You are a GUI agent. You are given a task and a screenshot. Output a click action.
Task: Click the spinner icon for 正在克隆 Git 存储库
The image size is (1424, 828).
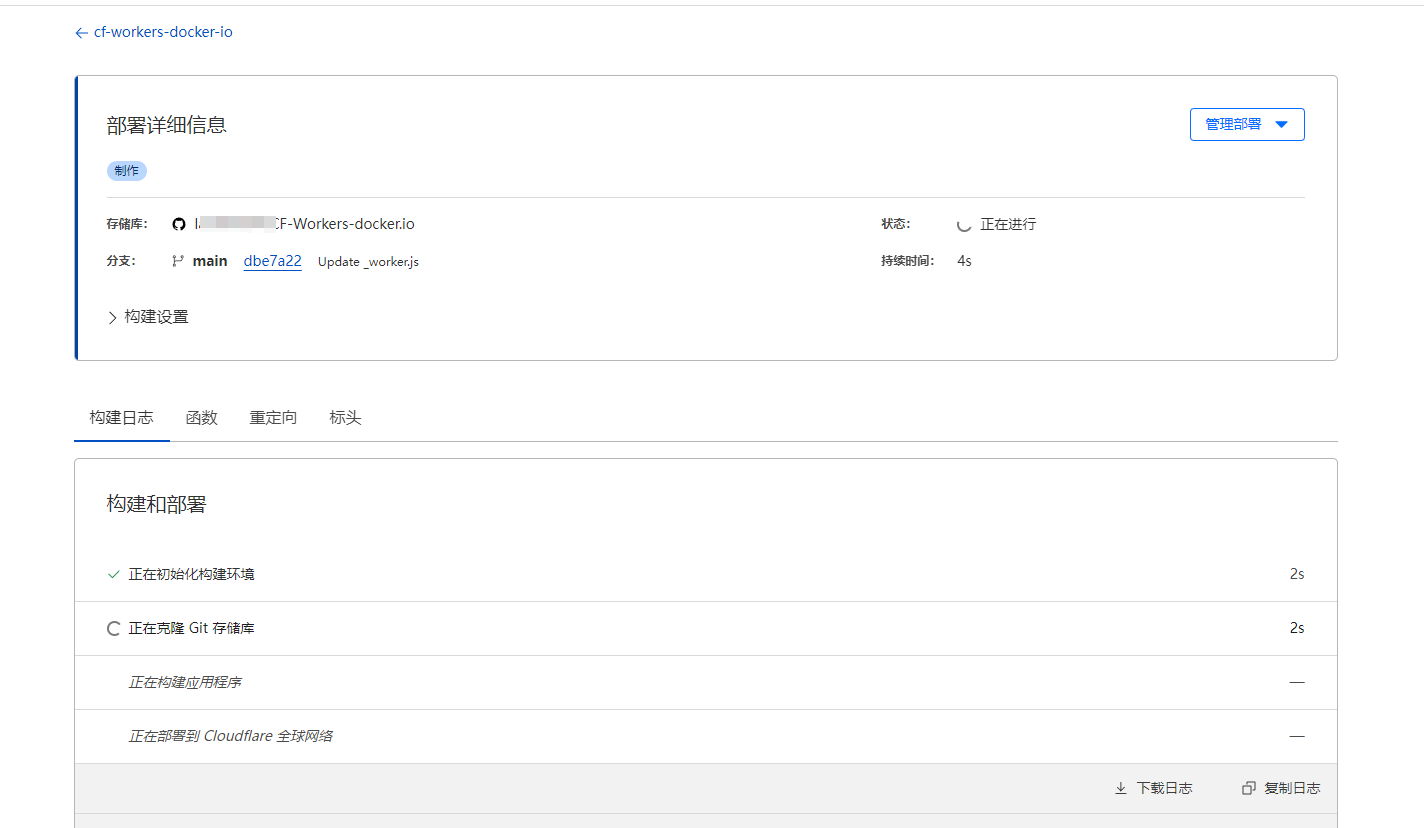[113, 629]
